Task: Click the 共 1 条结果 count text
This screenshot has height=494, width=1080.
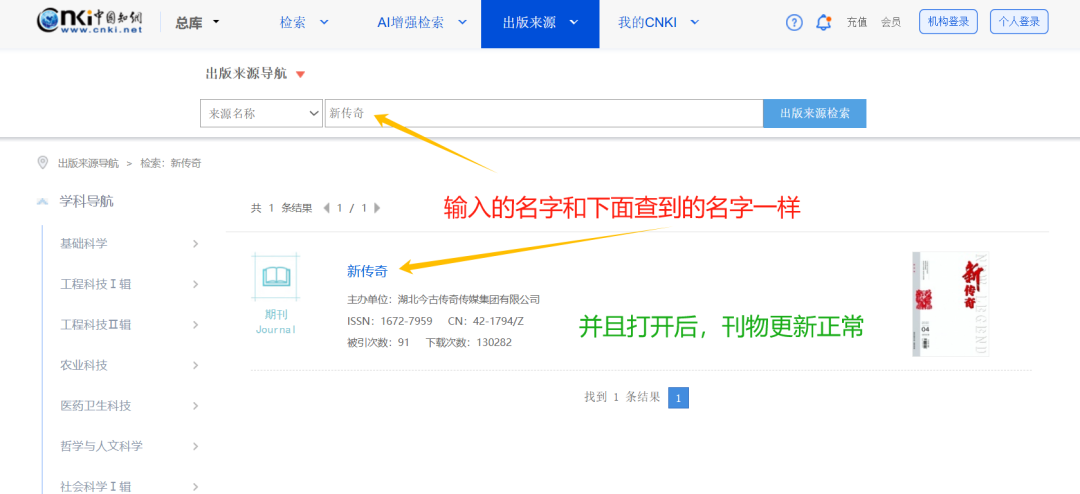Action: [x=281, y=207]
